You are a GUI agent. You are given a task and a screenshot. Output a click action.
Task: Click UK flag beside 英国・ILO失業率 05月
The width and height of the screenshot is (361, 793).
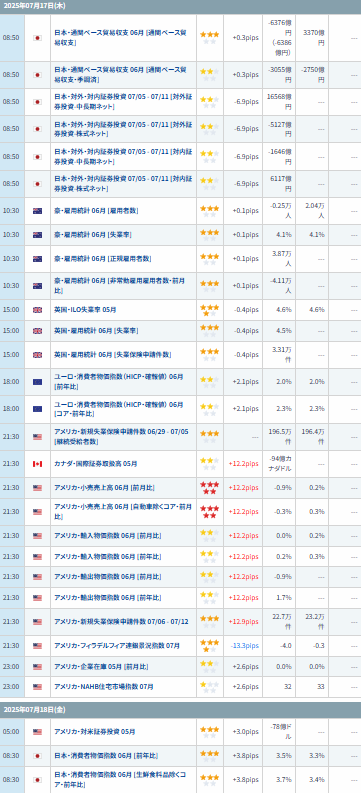[x=37, y=310]
